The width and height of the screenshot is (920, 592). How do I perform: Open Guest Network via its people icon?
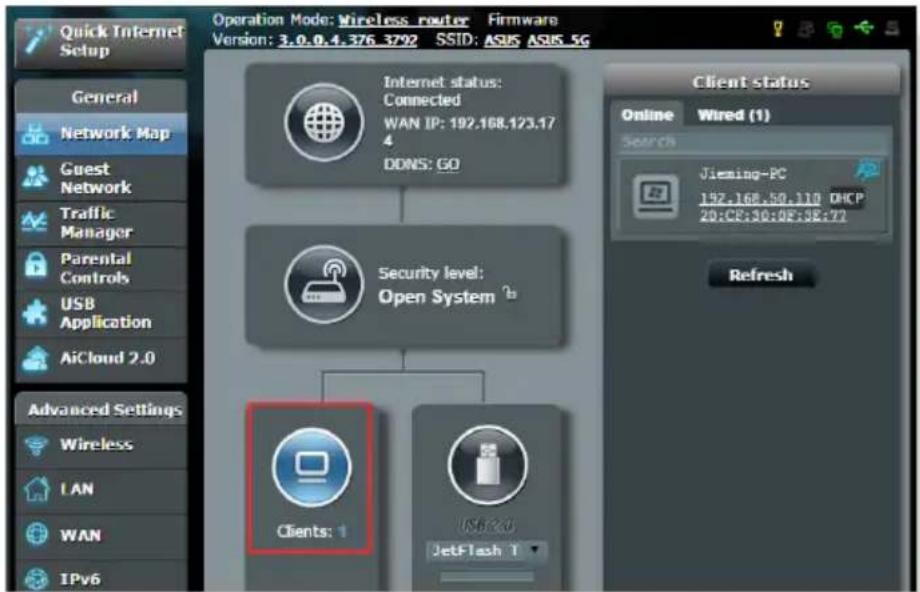(x=35, y=177)
